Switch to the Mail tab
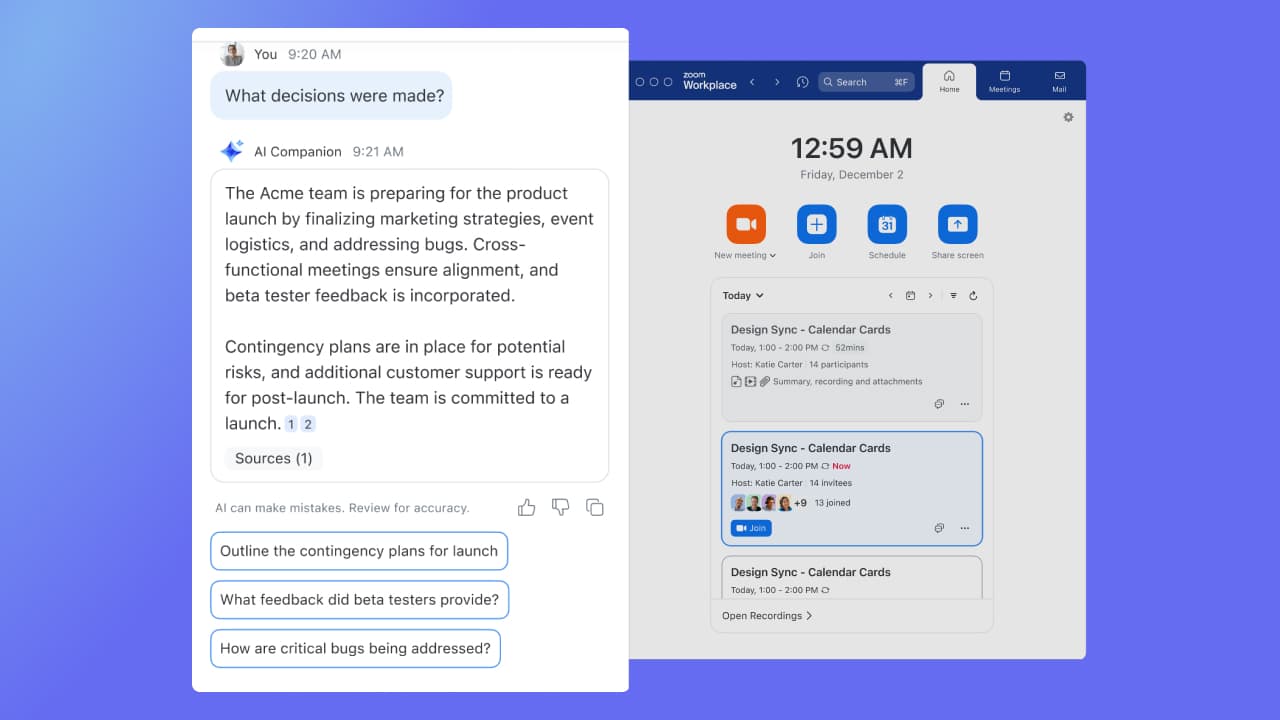This screenshot has height=720, width=1280. point(1059,81)
